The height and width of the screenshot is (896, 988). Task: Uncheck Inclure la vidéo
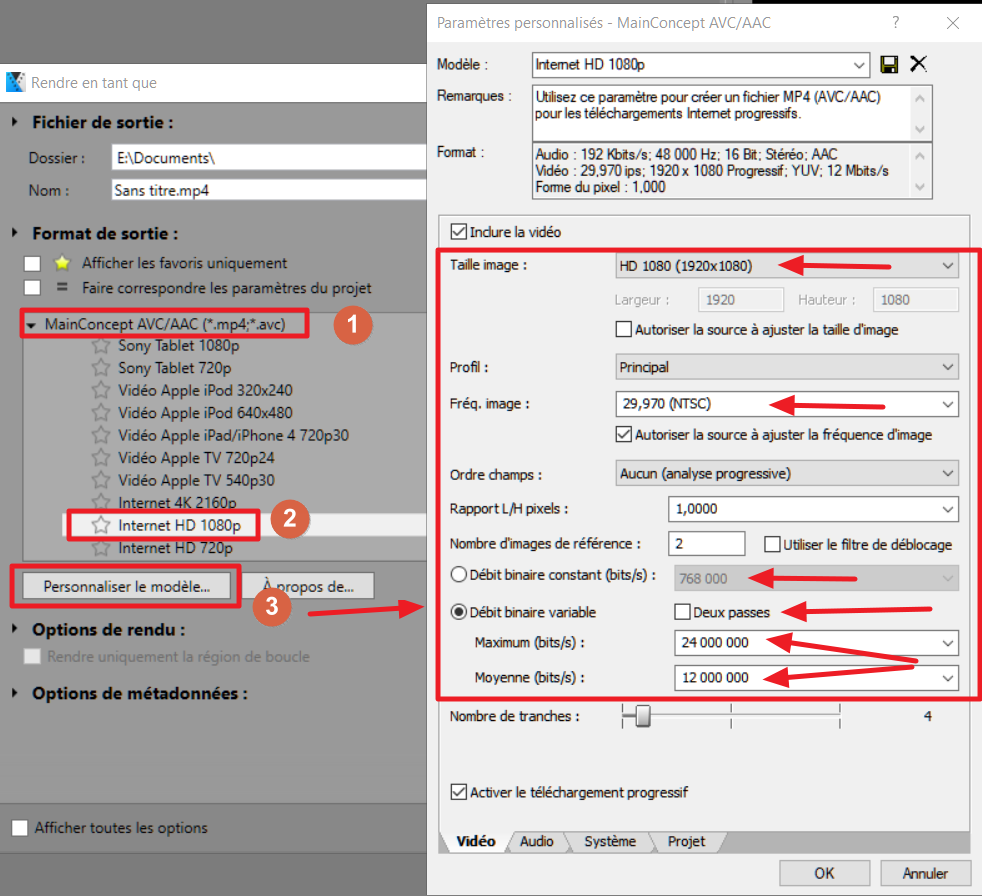459,232
